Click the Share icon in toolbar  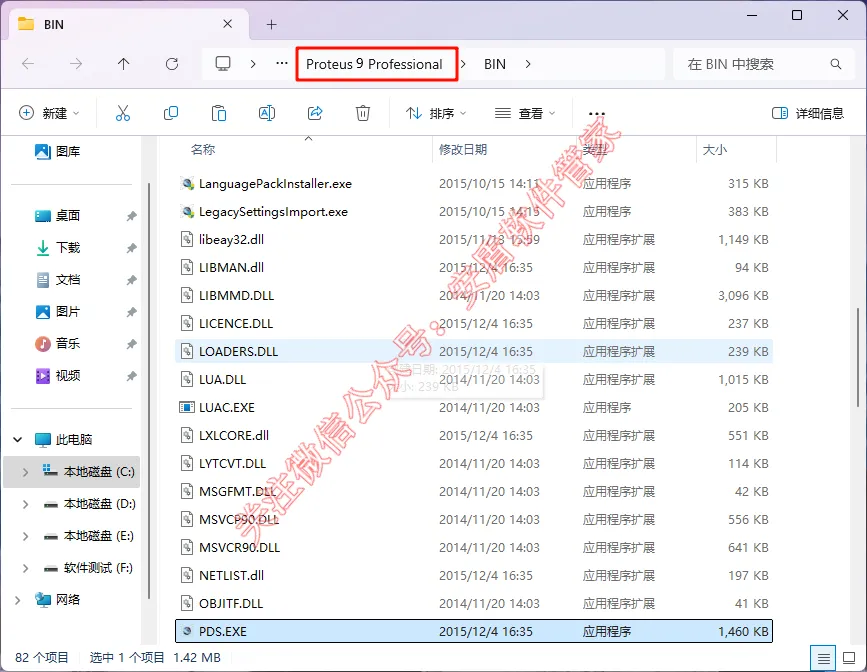pyautogui.click(x=315, y=113)
